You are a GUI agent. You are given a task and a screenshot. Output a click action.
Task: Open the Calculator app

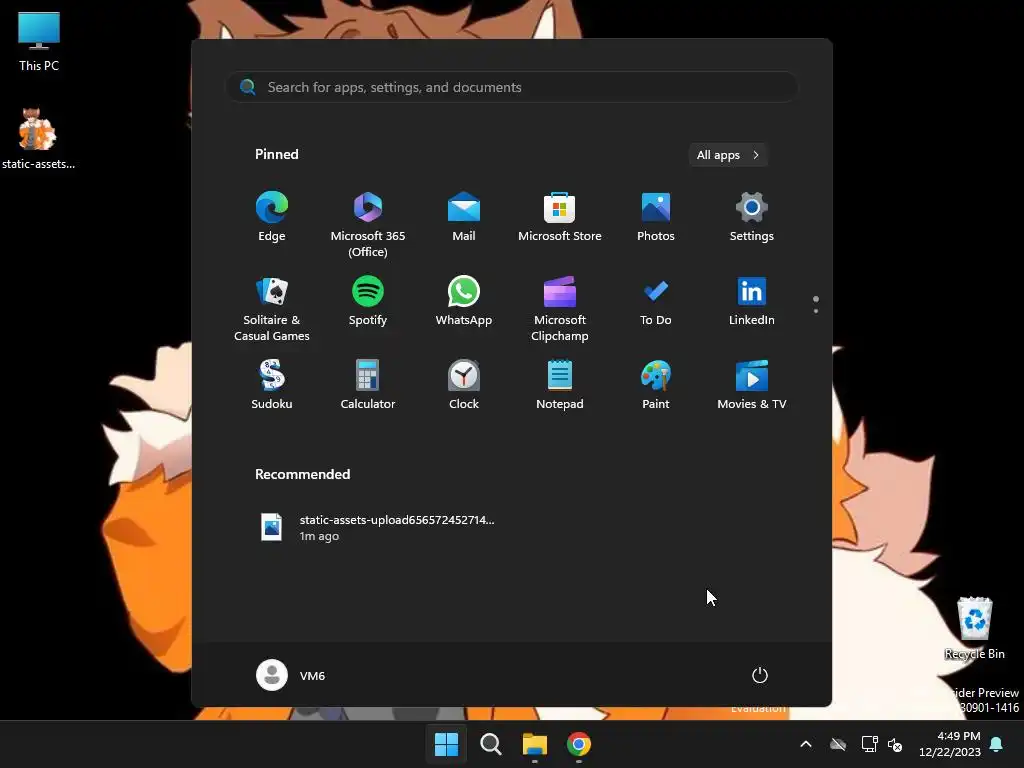(x=368, y=385)
